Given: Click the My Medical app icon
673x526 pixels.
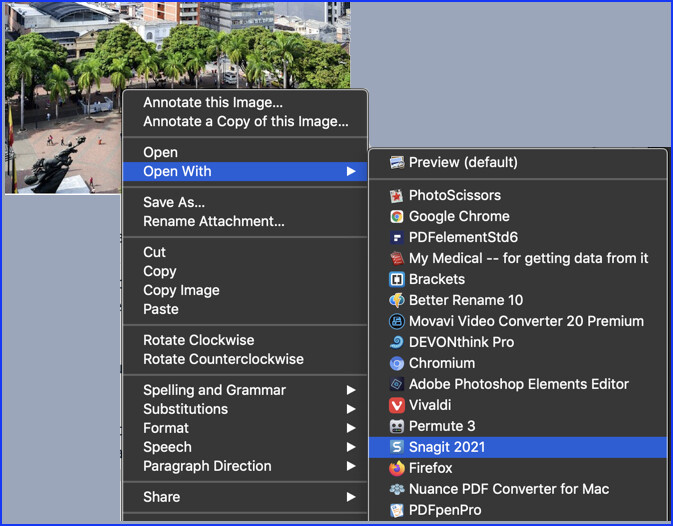Looking at the screenshot, I should [x=397, y=258].
